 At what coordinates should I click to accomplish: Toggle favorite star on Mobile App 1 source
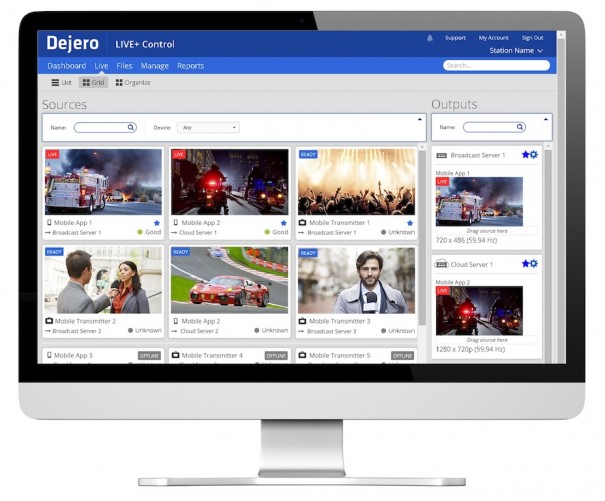pyautogui.click(x=157, y=223)
